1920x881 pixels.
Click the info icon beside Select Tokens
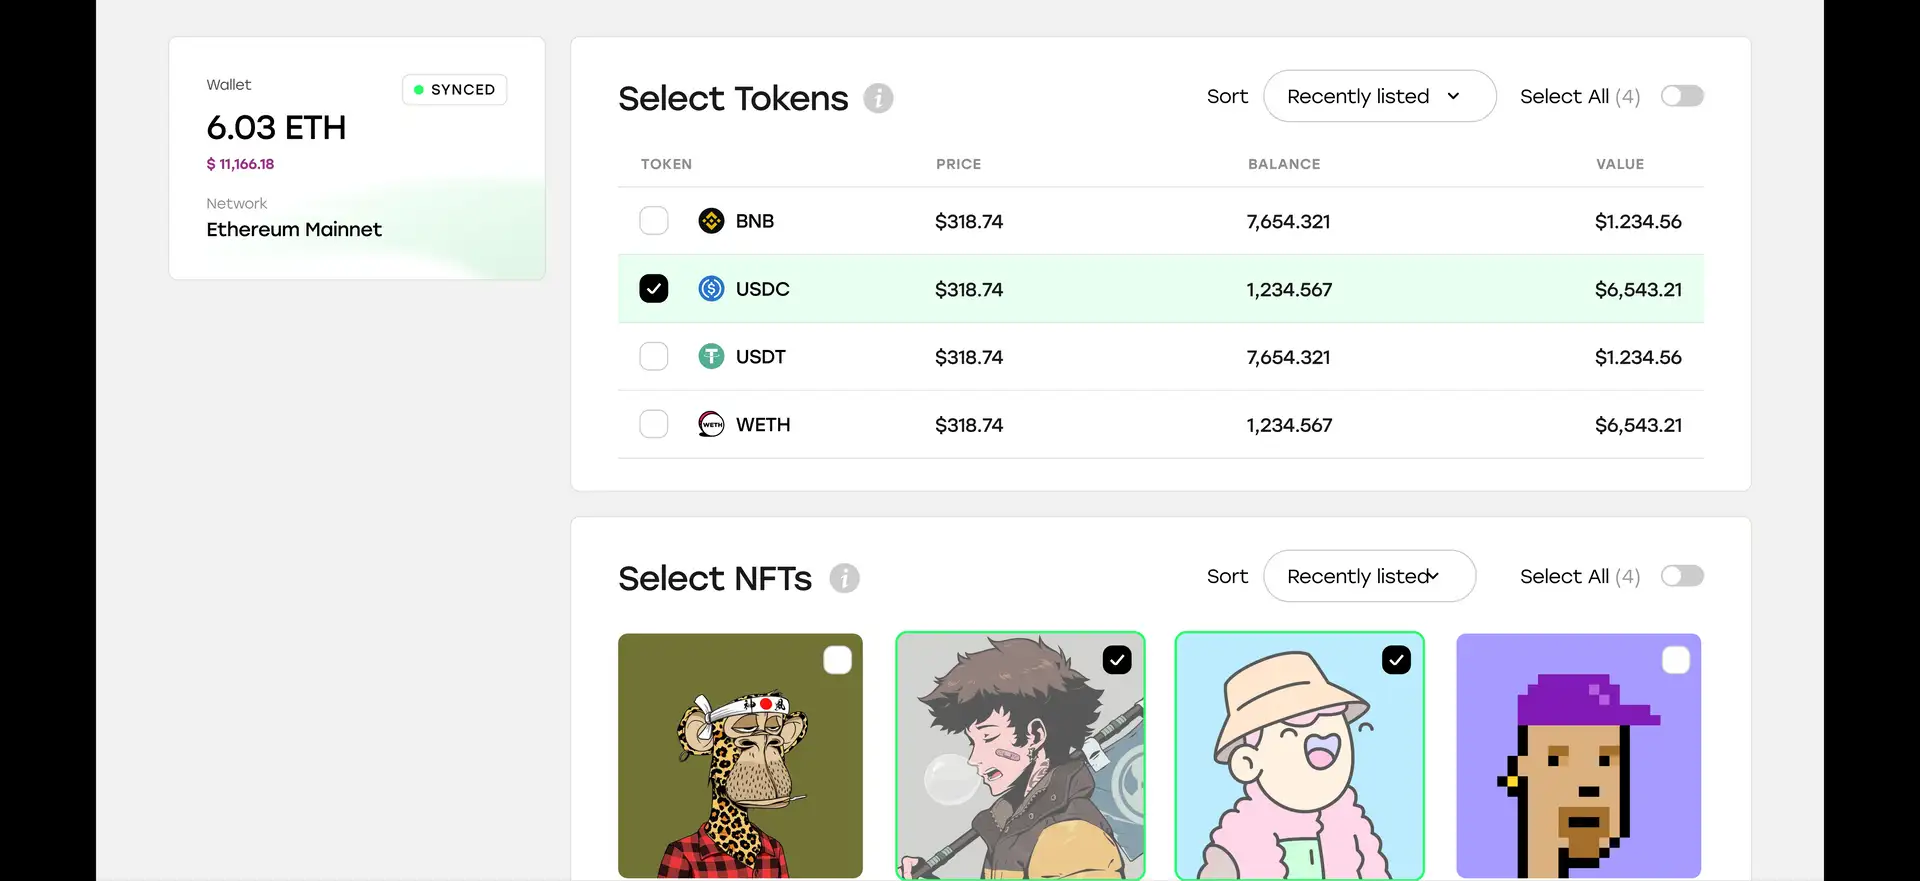[878, 98]
